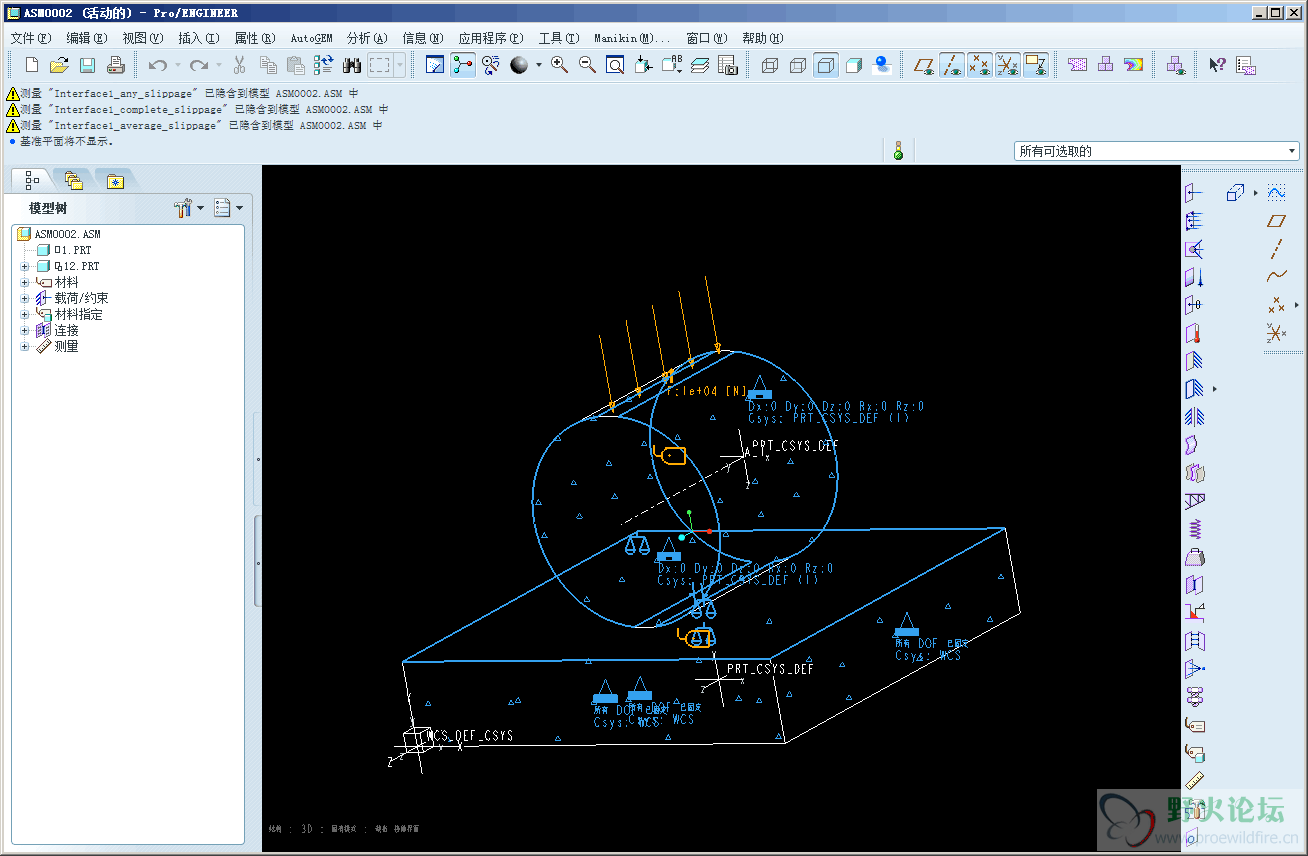Click the datum plane creation icon

[x=1277, y=221]
